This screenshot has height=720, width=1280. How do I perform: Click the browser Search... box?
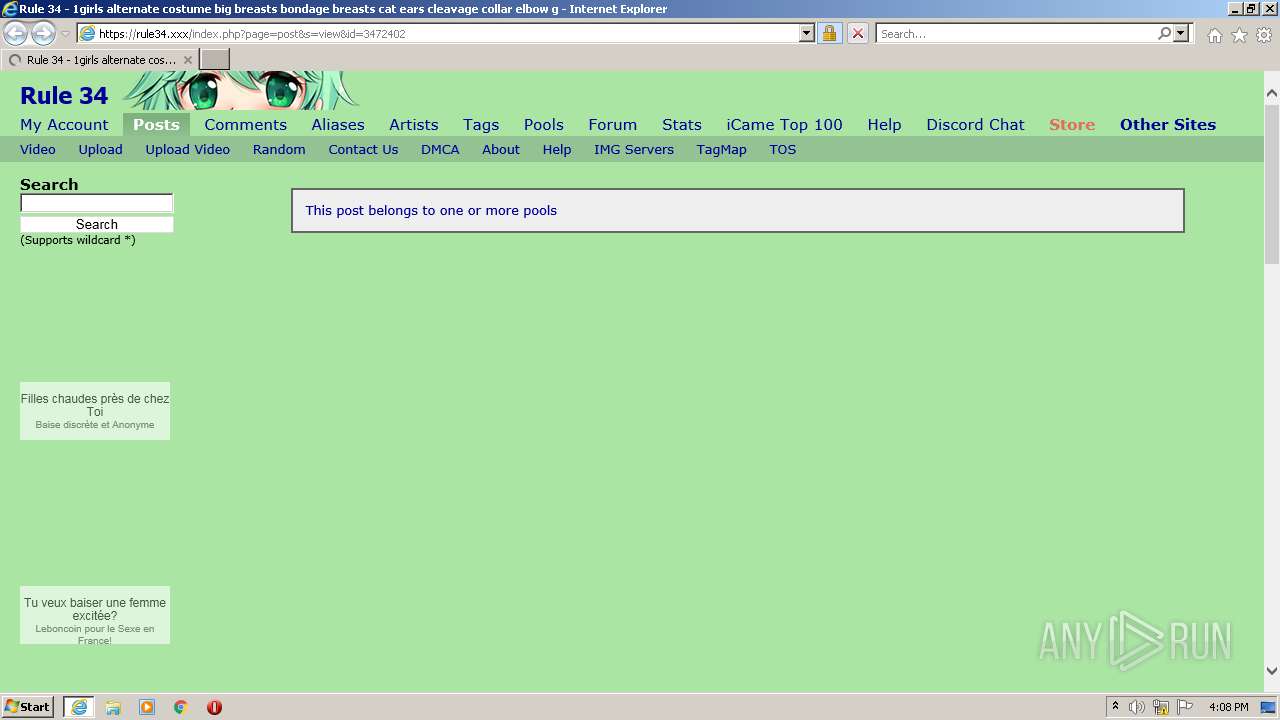click(x=1016, y=34)
